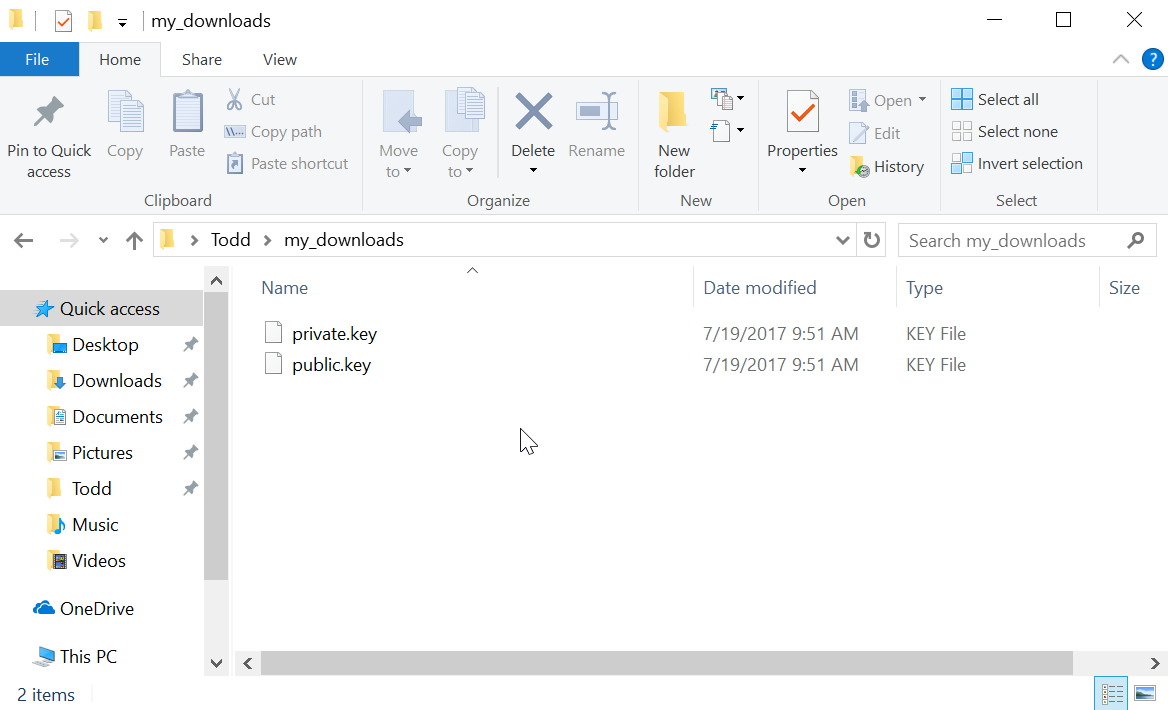Image resolution: width=1168 pixels, height=710 pixels.
Task: Open the Copy to menu
Action: [460, 135]
